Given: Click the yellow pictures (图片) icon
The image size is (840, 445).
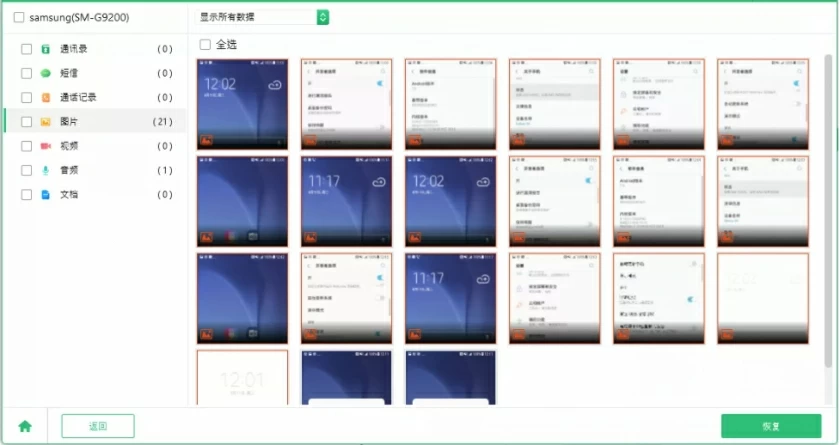Looking at the screenshot, I should (x=45, y=122).
